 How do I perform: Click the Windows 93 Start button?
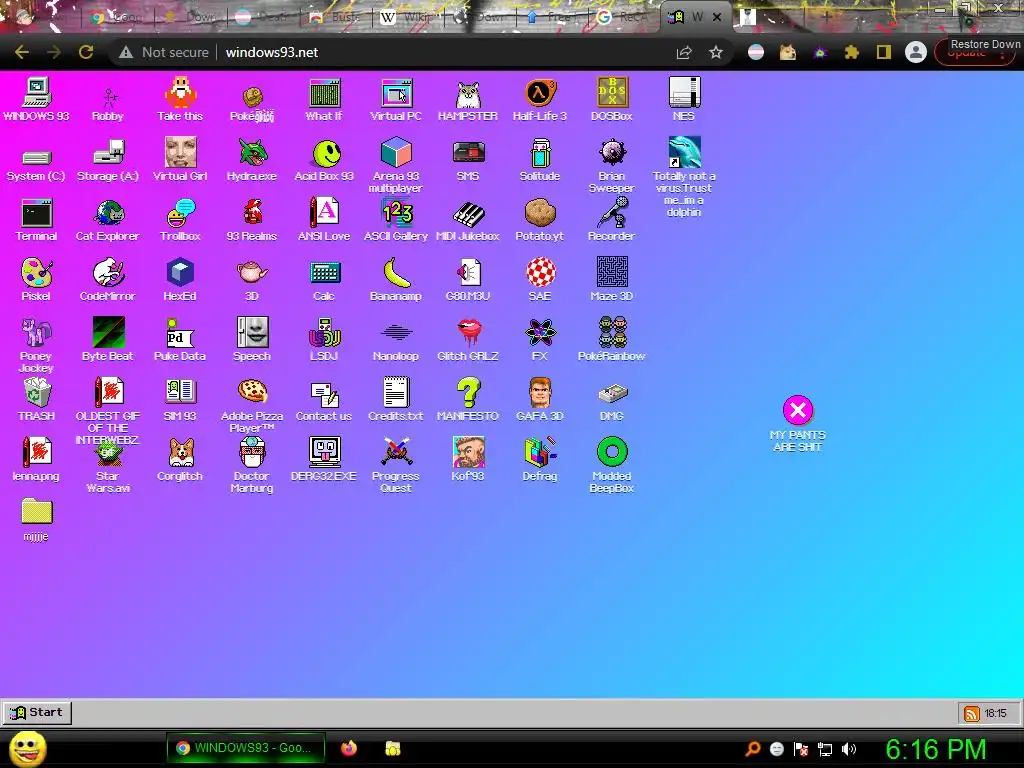[37, 712]
